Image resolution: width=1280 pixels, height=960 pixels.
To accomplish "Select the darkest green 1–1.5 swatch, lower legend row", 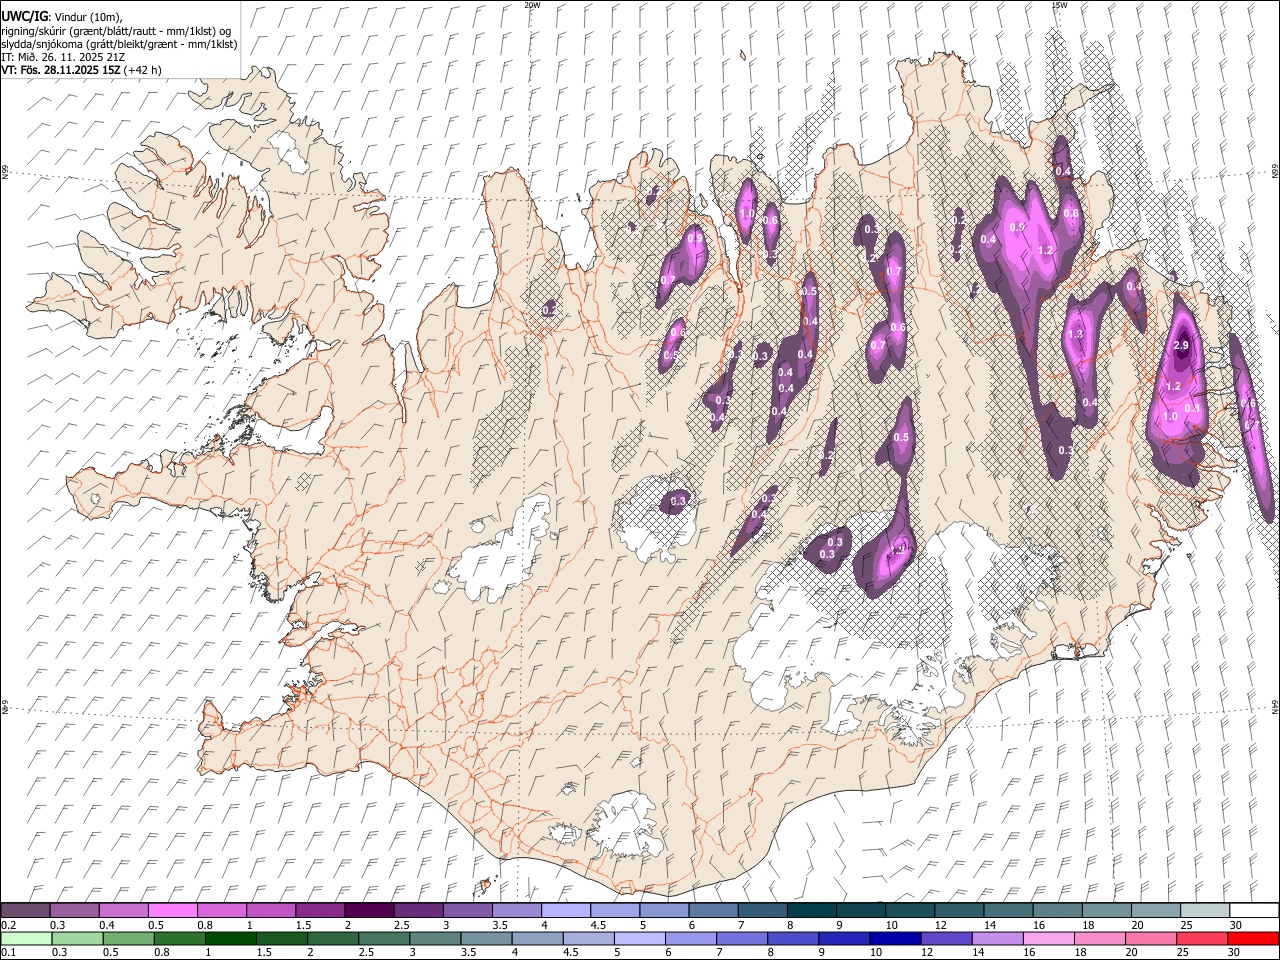I will coord(231,938).
